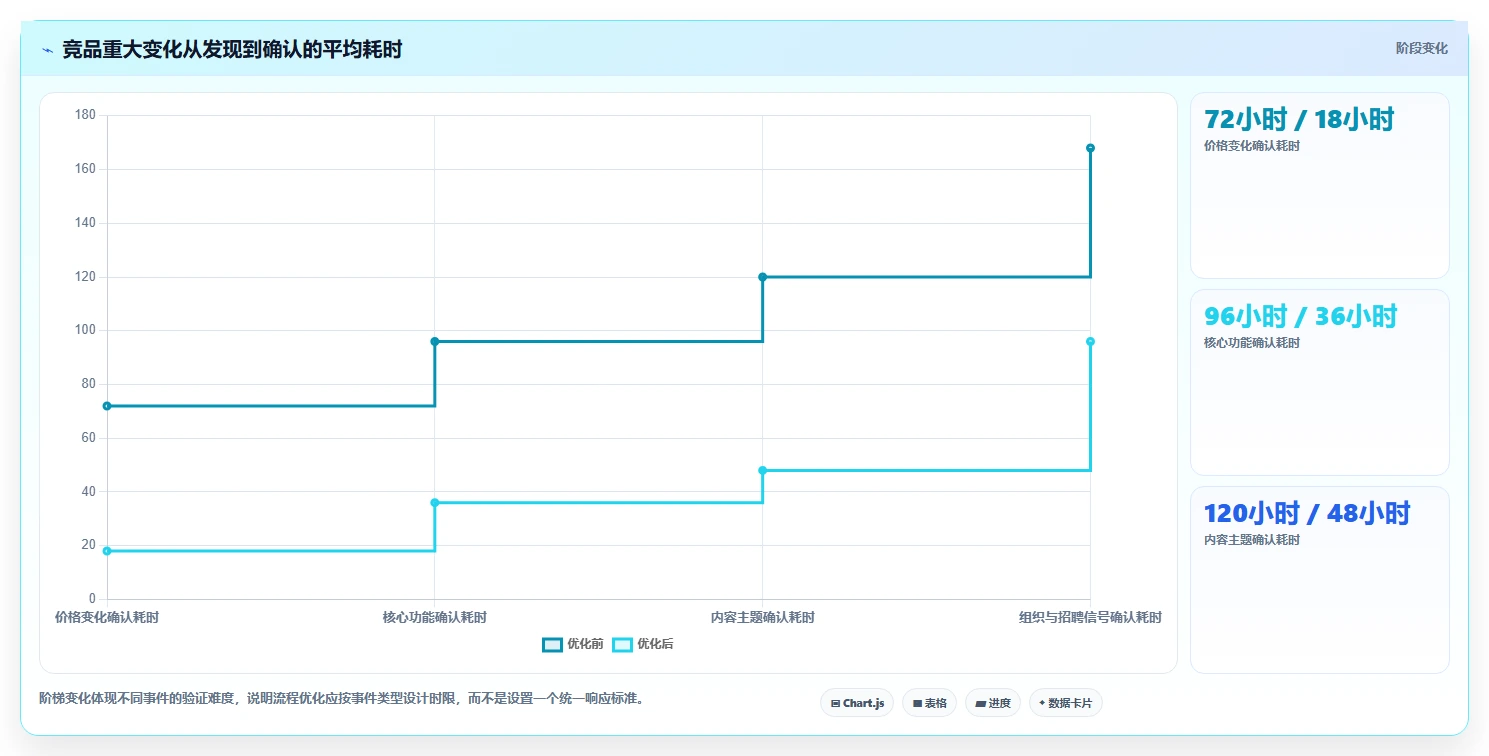The width and height of the screenshot is (1489, 756).
Task: Click the y-axis value 0
Action: click(x=92, y=599)
